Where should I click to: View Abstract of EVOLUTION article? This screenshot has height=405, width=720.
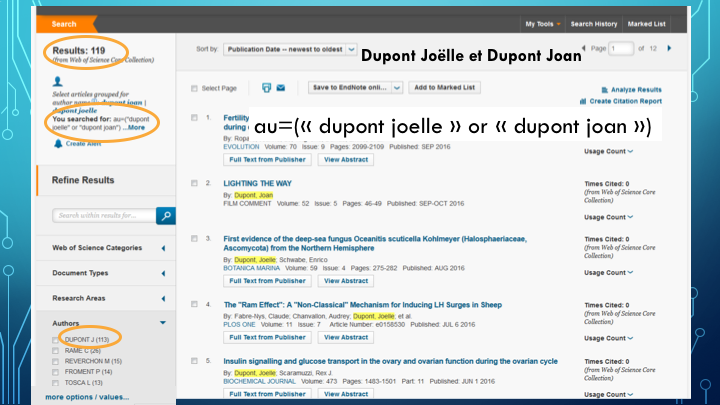346,160
